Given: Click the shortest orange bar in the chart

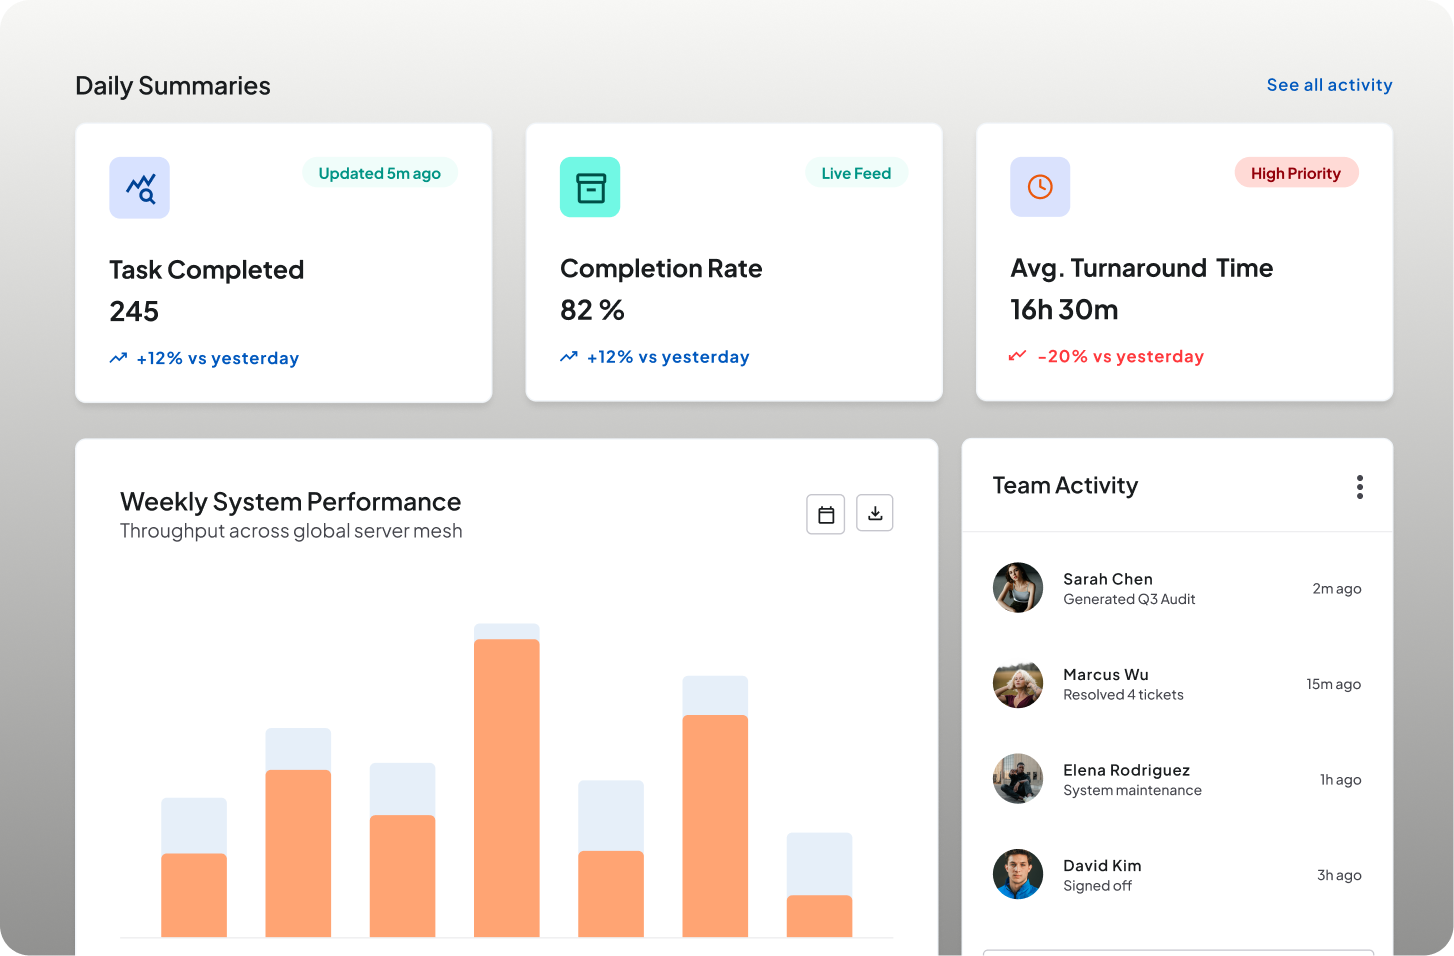Looking at the screenshot, I should tap(820, 916).
